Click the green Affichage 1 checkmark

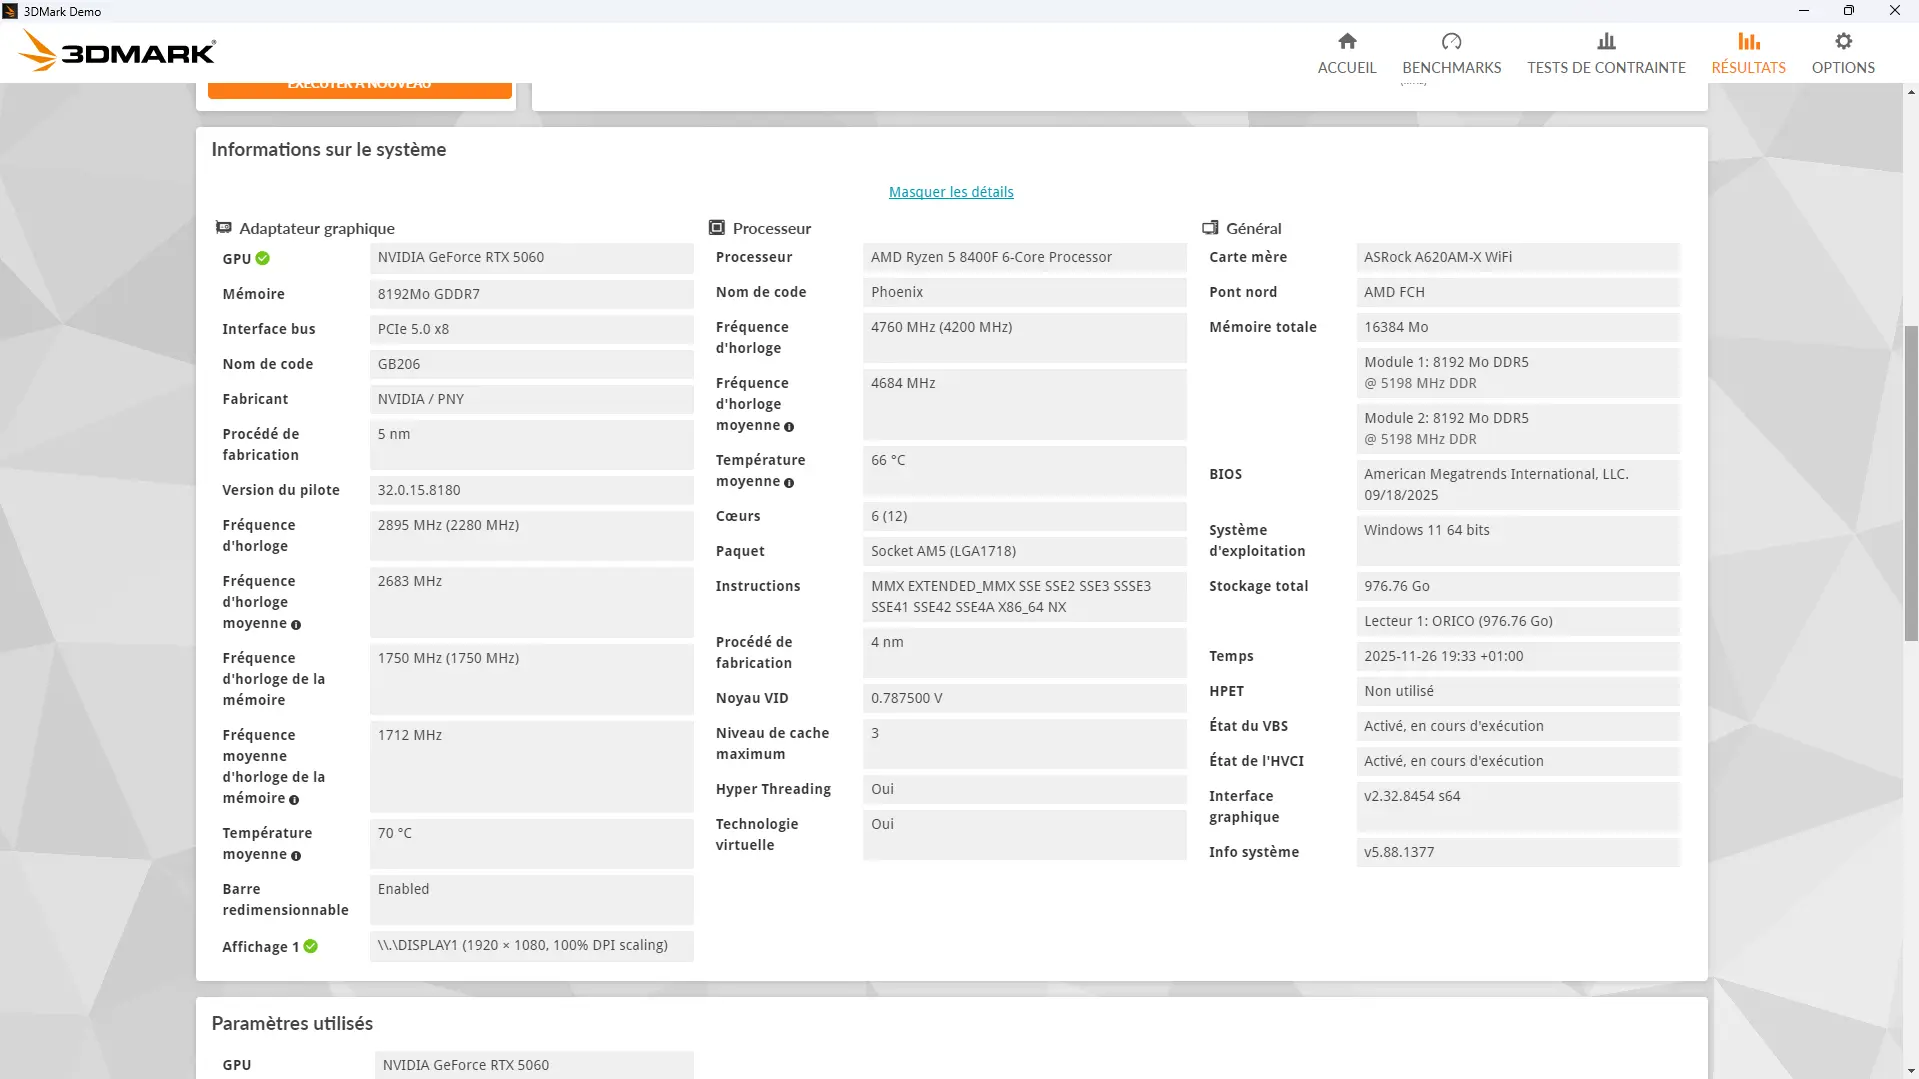(x=310, y=946)
